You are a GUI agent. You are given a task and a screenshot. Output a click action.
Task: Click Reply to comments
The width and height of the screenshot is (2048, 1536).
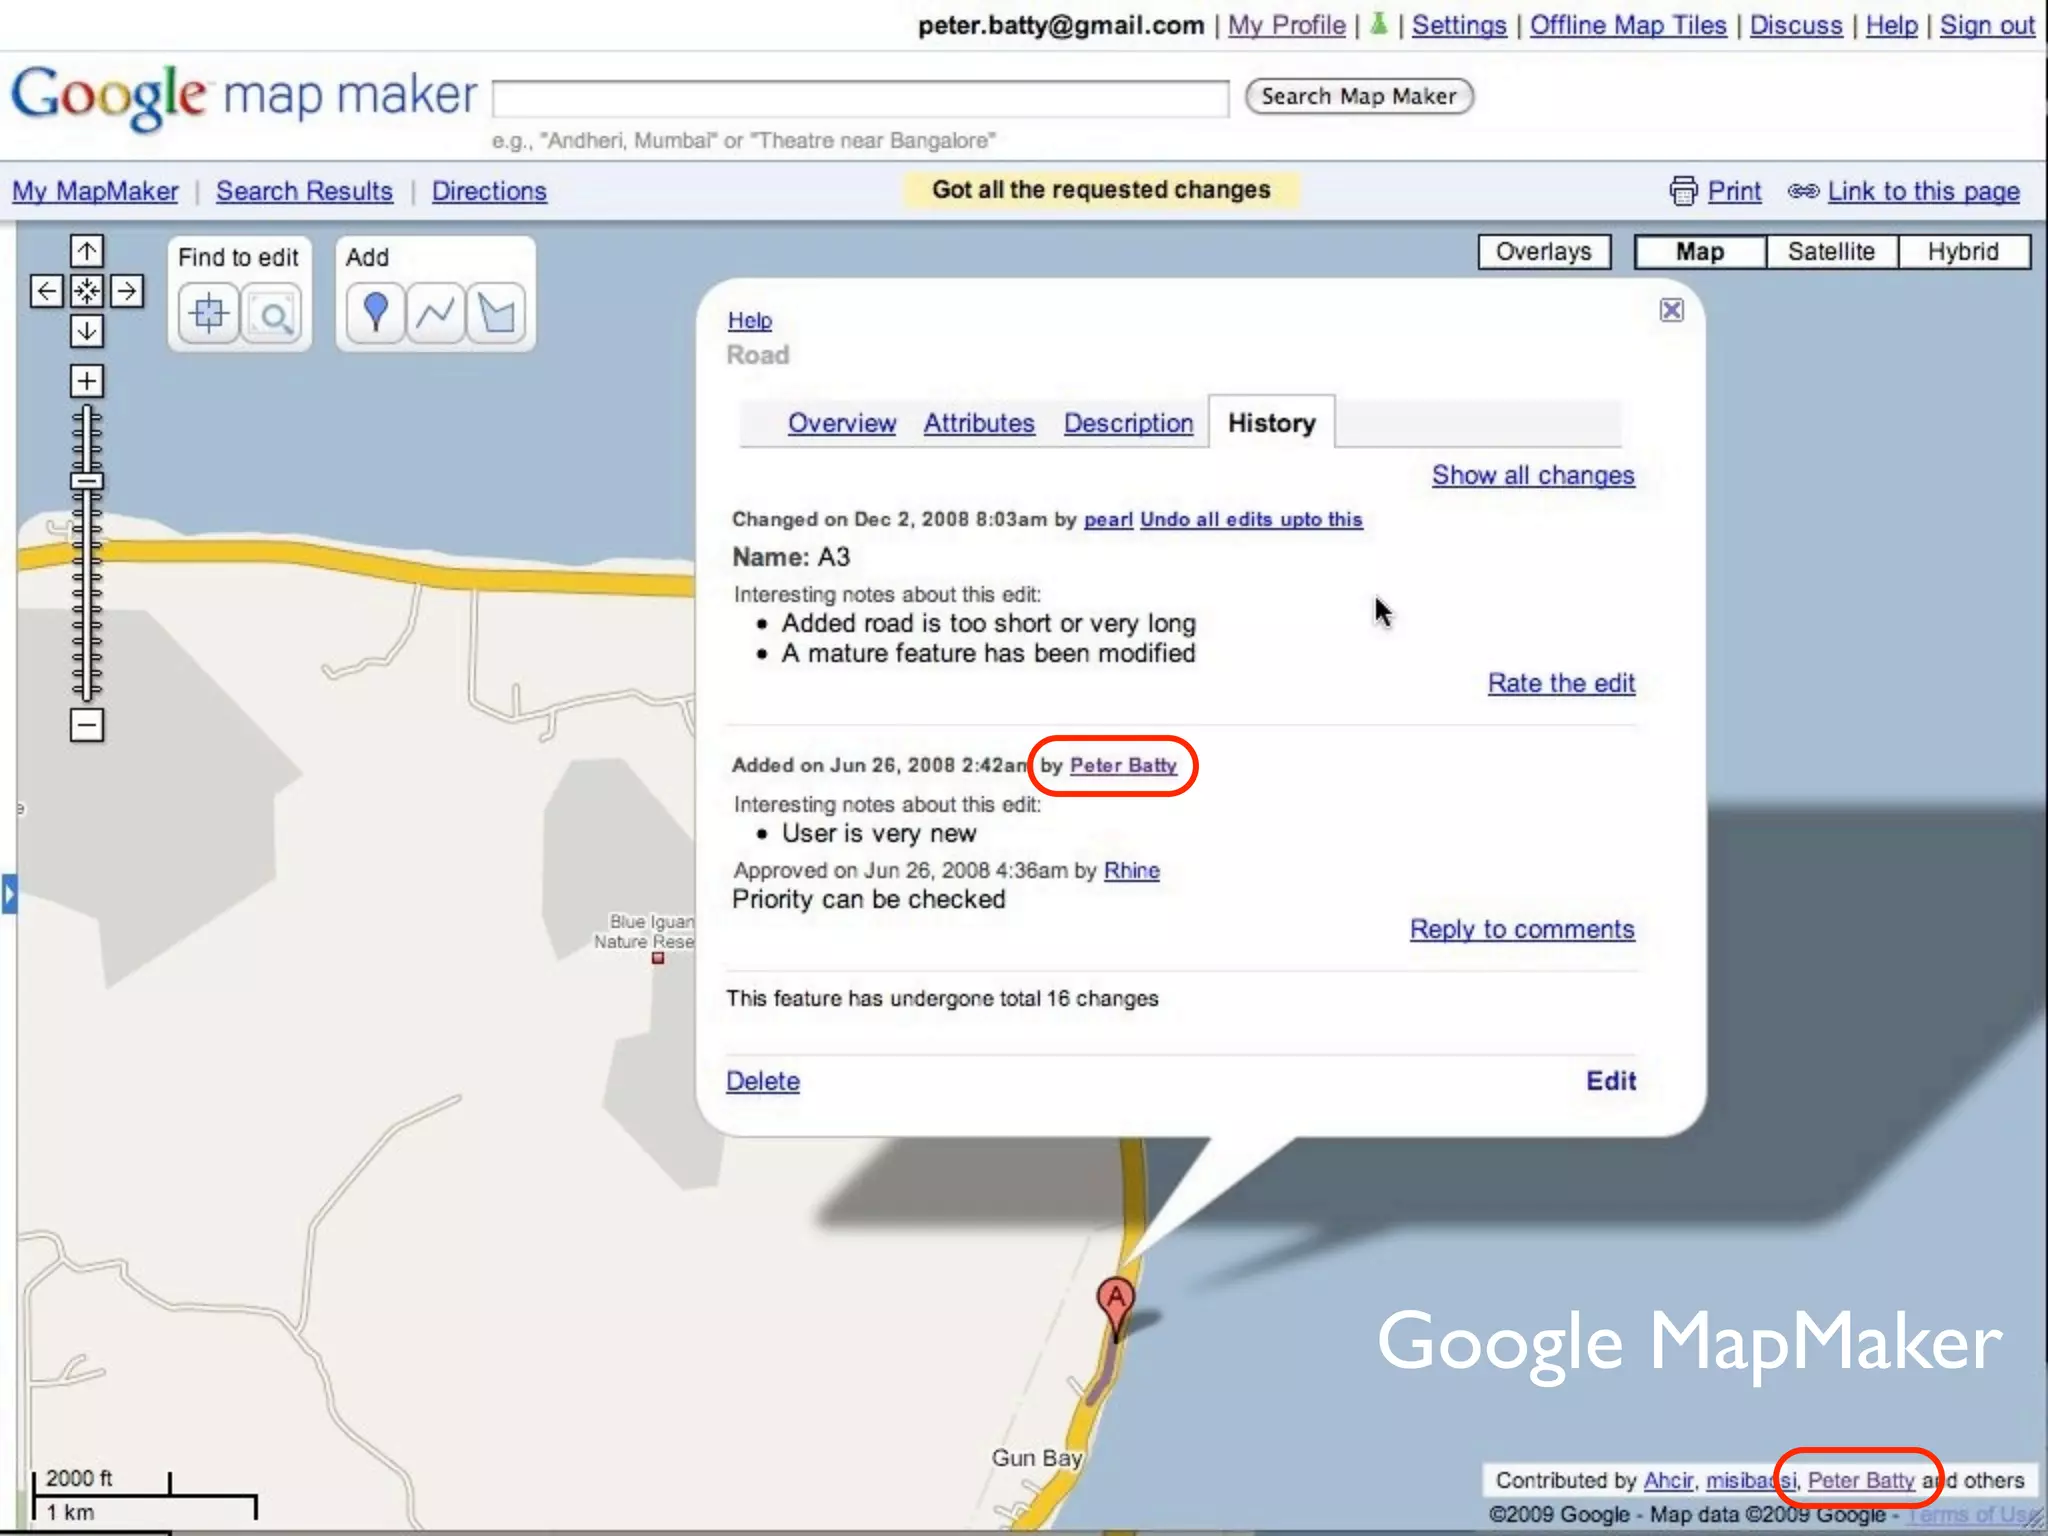pyautogui.click(x=1522, y=929)
